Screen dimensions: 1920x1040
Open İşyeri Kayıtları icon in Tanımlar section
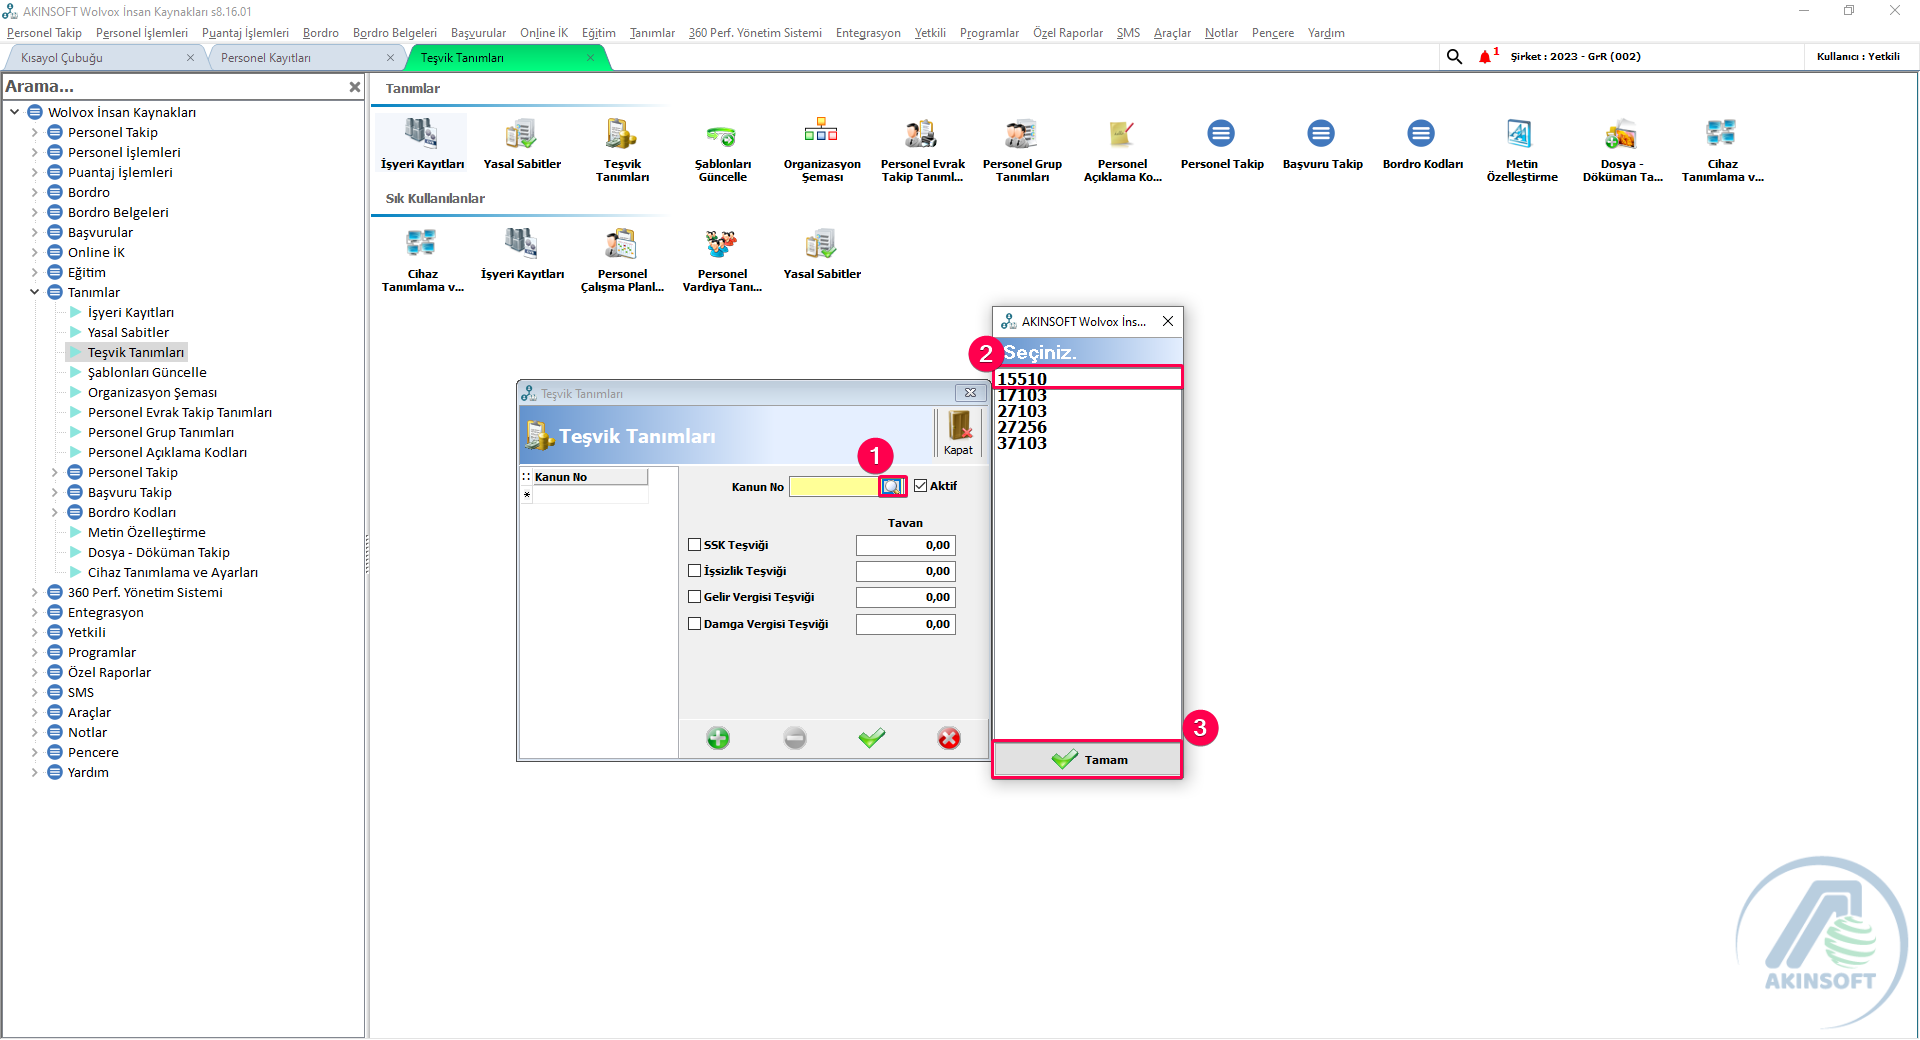(421, 144)
